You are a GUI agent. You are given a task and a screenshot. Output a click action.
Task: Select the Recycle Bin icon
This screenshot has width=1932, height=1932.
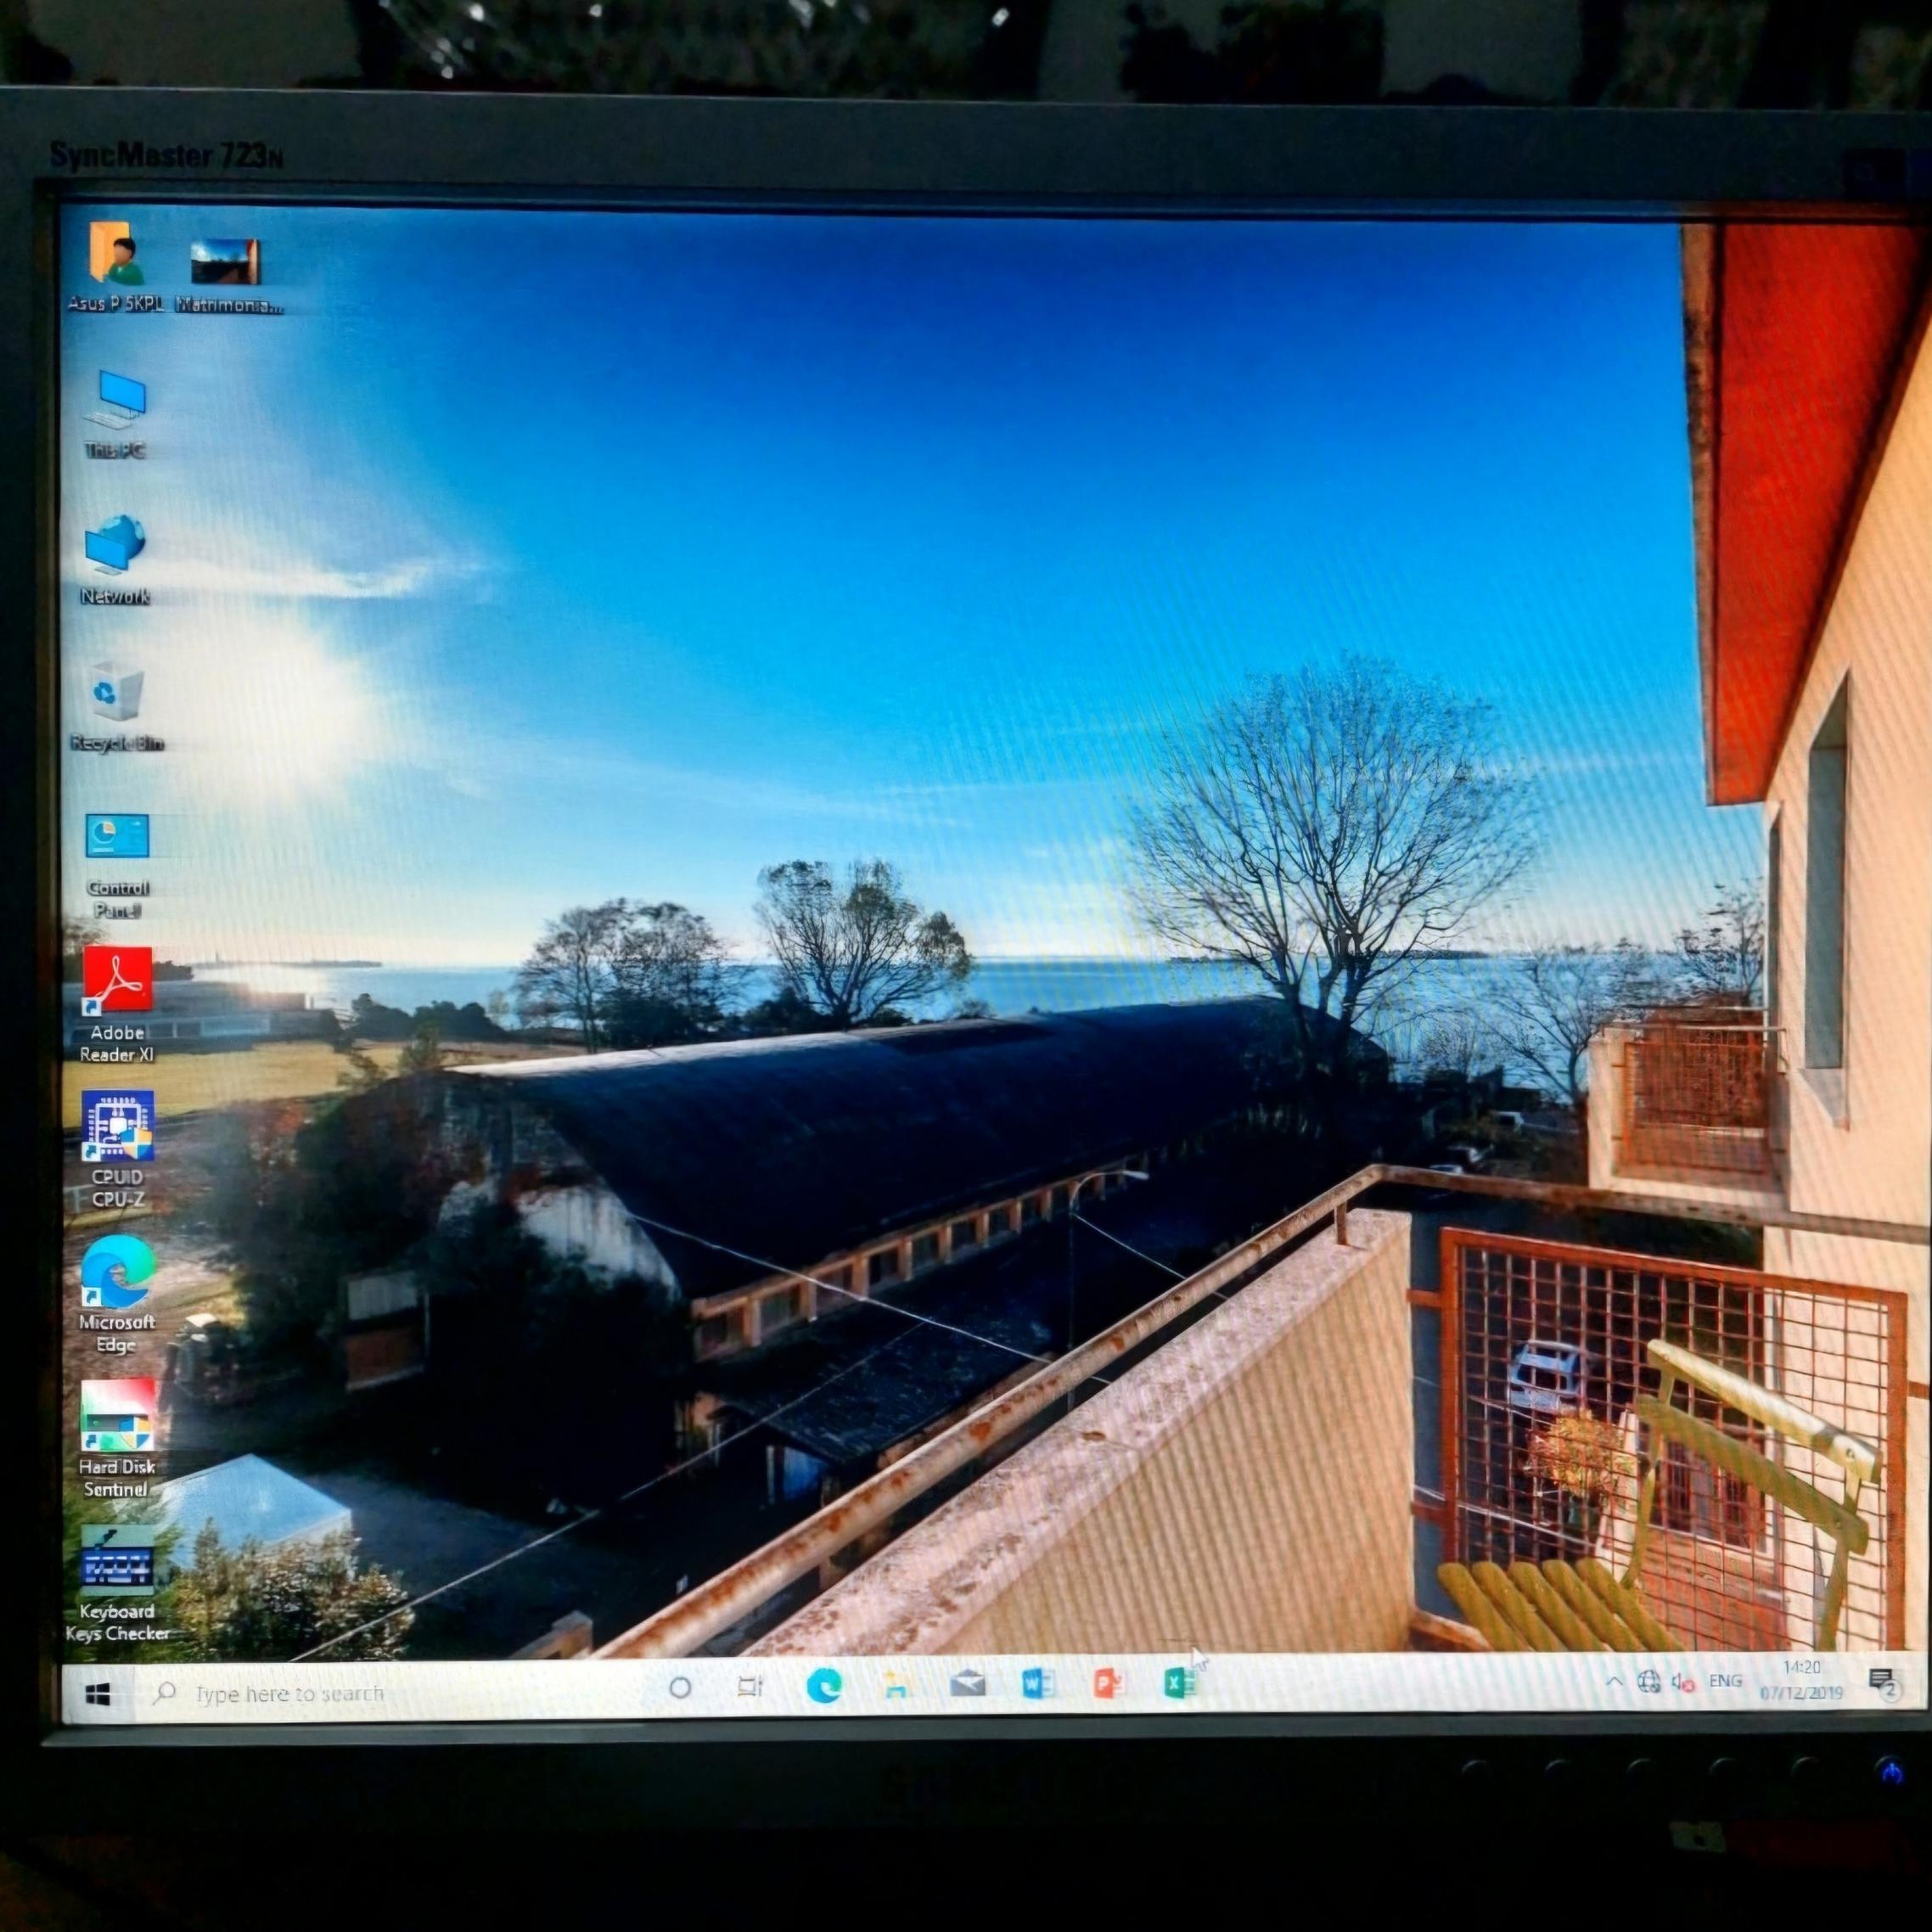[x=117, y=707]
